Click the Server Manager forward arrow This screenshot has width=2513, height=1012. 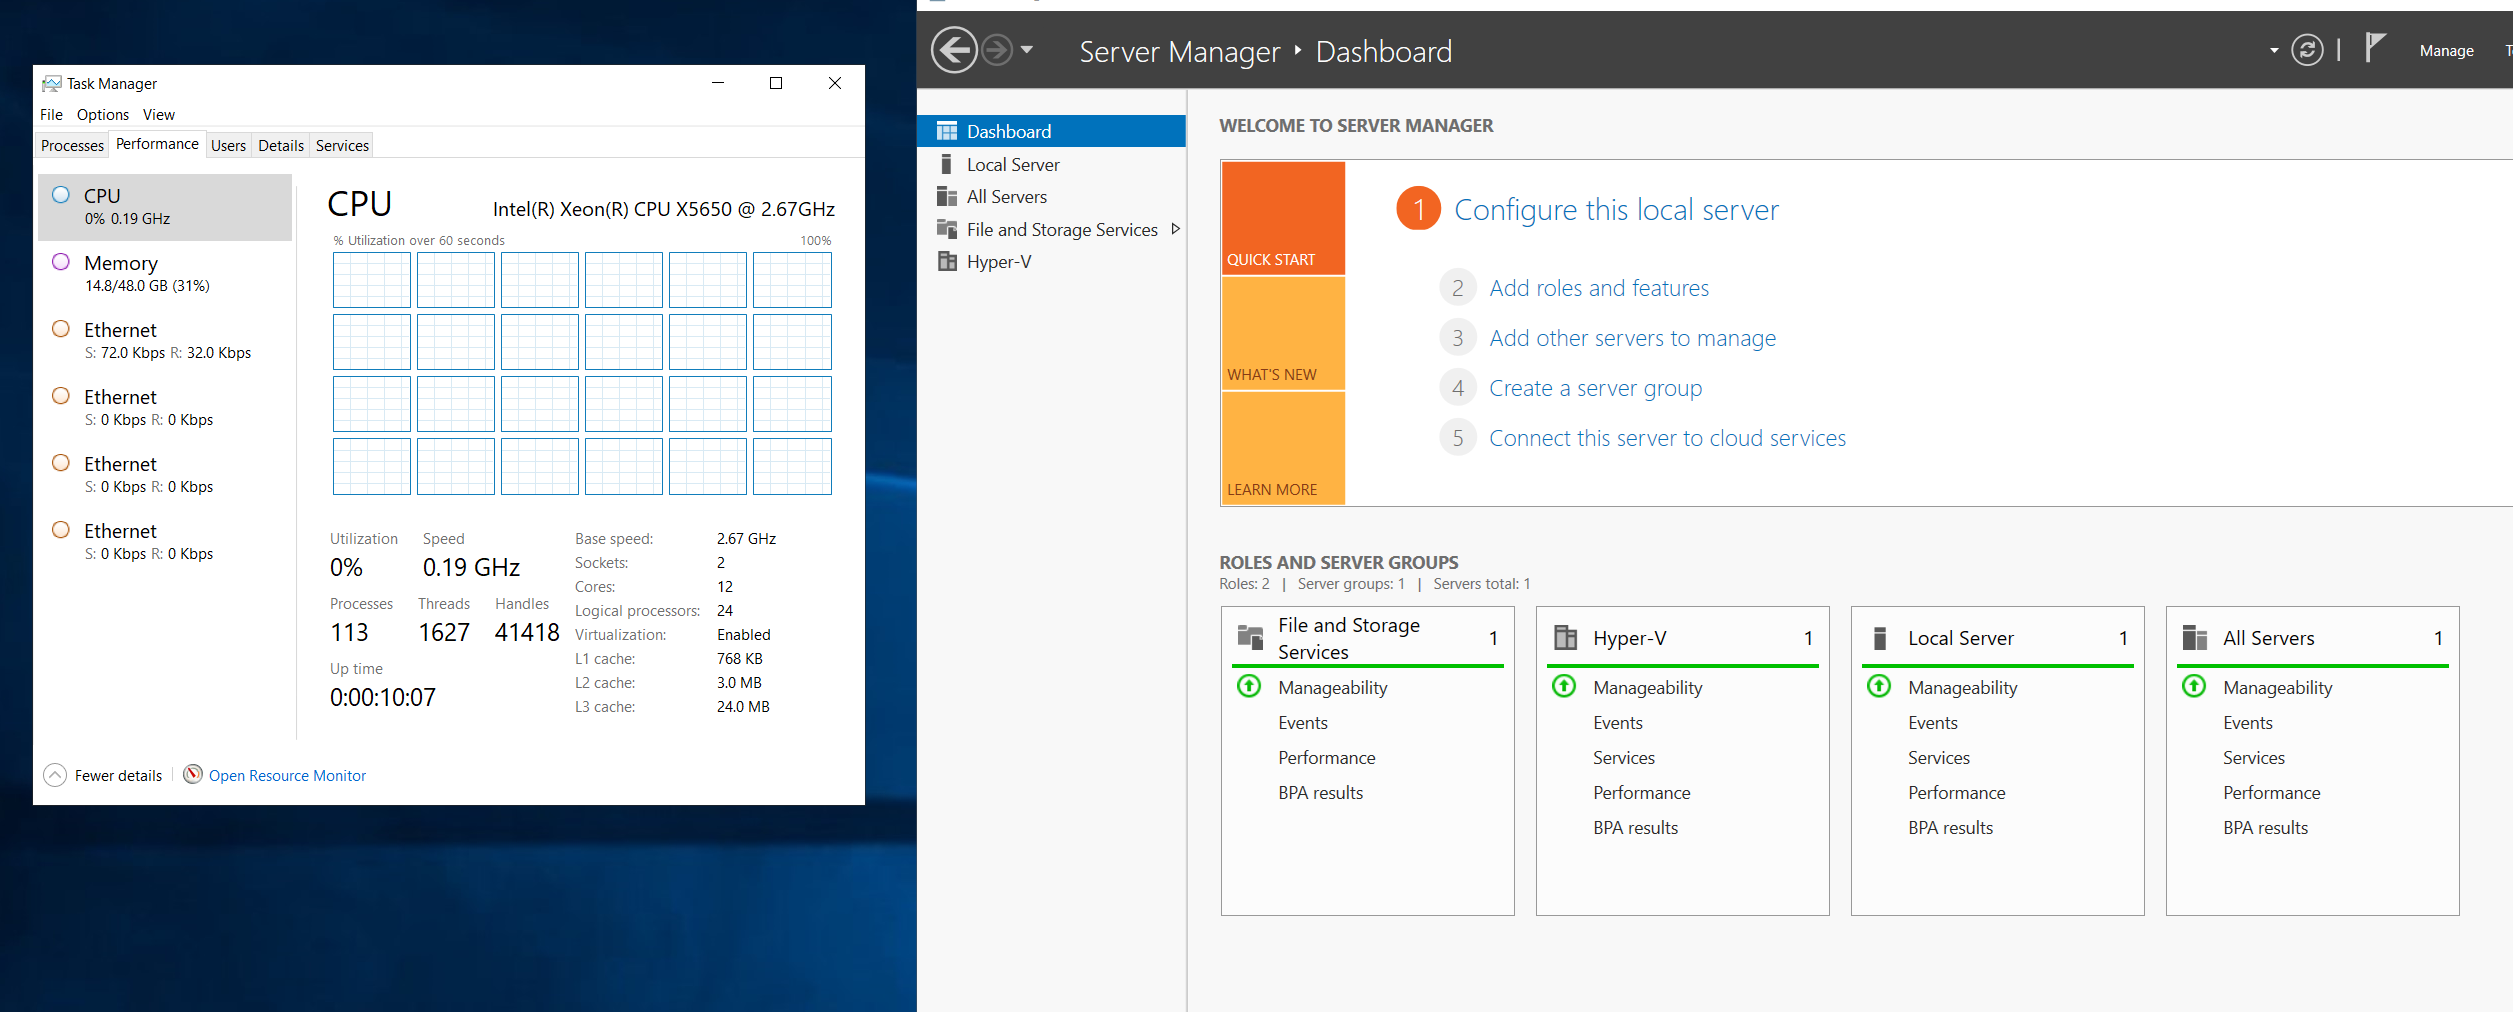996,50
